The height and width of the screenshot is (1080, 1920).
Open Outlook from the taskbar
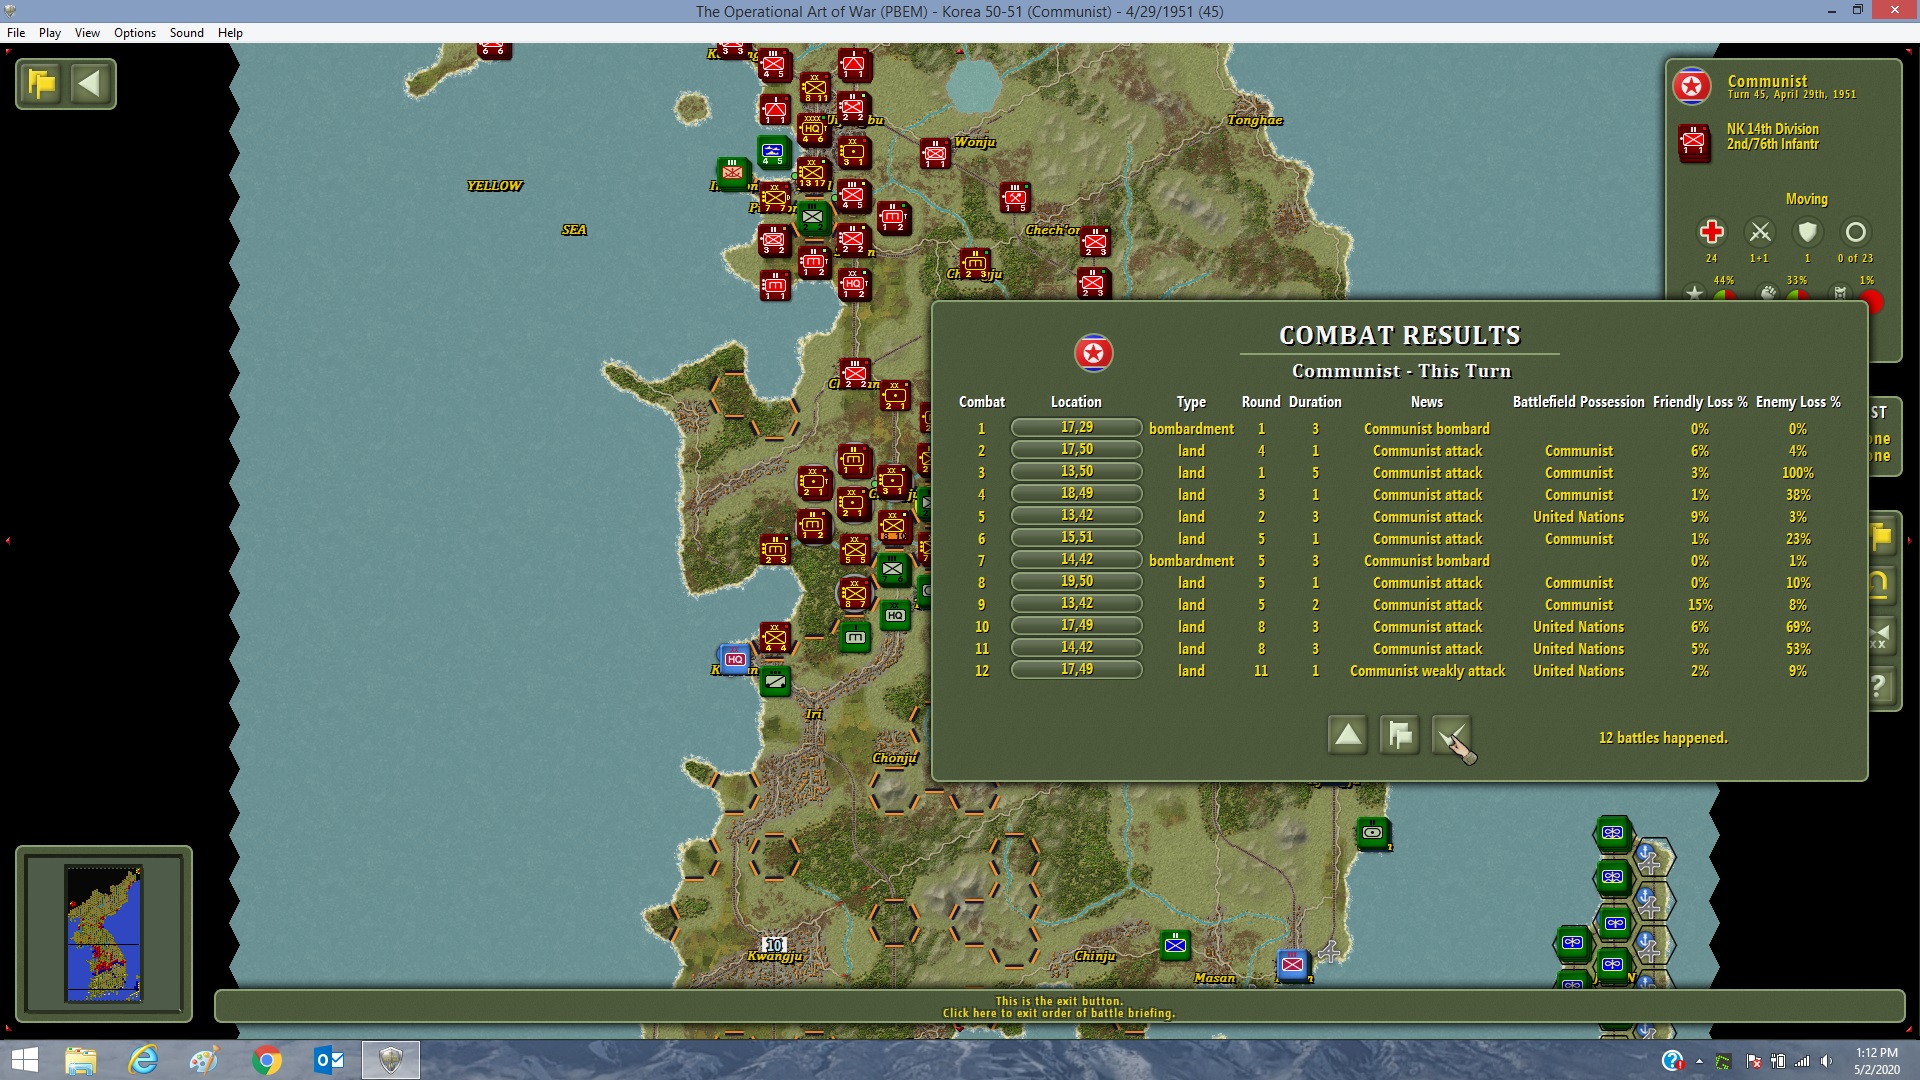pyautogui.click(x=328, y=1060)
